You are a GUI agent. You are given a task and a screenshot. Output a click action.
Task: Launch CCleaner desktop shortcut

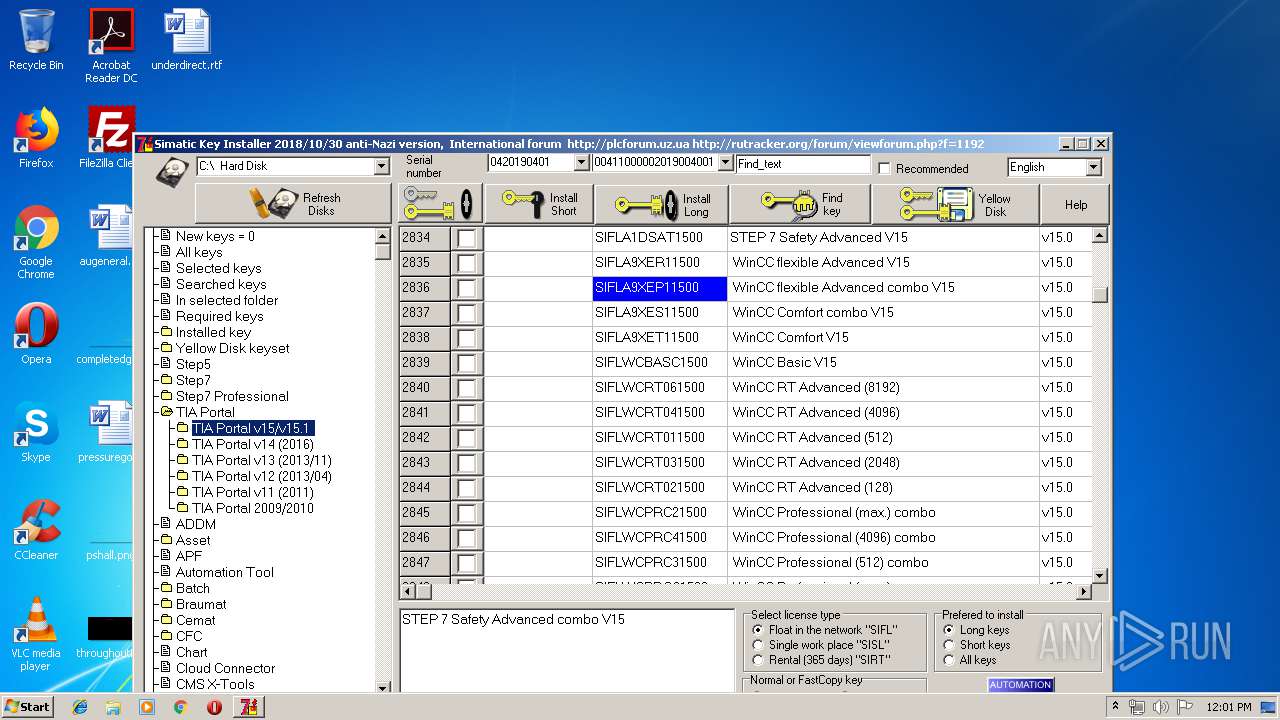pos(36,530)
